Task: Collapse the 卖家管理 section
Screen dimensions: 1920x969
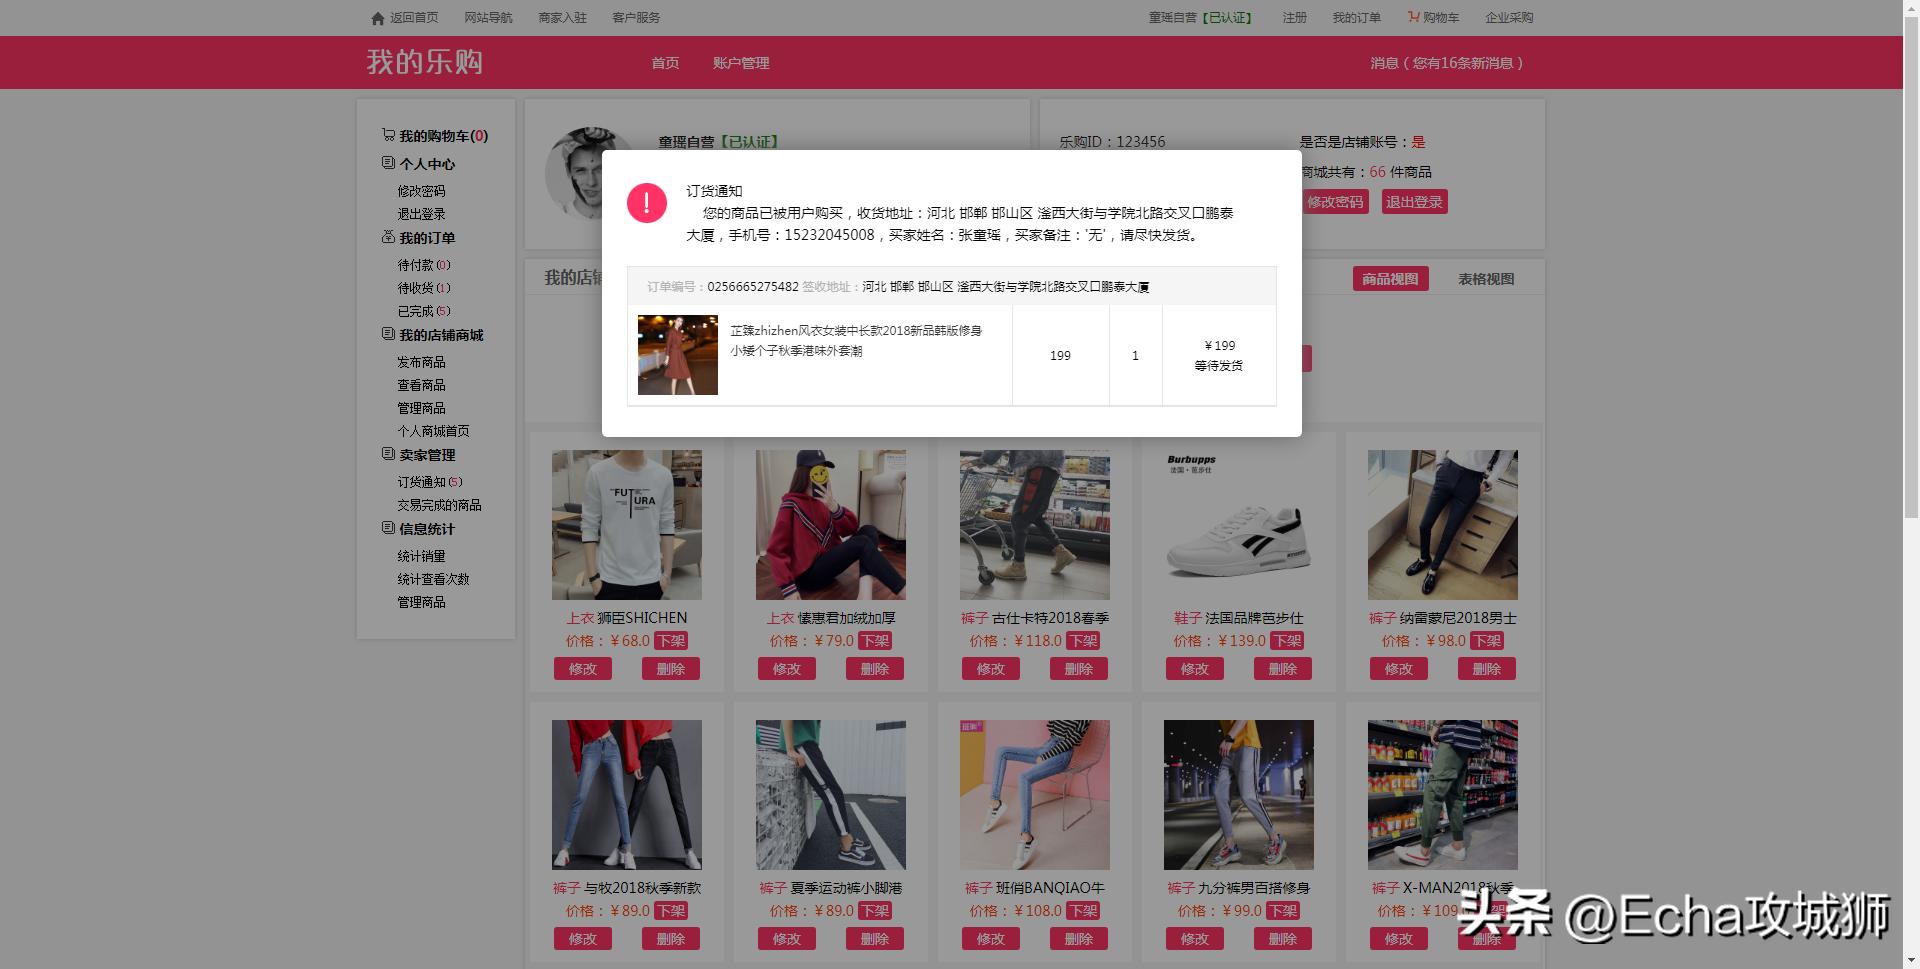Action: coord(426,454)
